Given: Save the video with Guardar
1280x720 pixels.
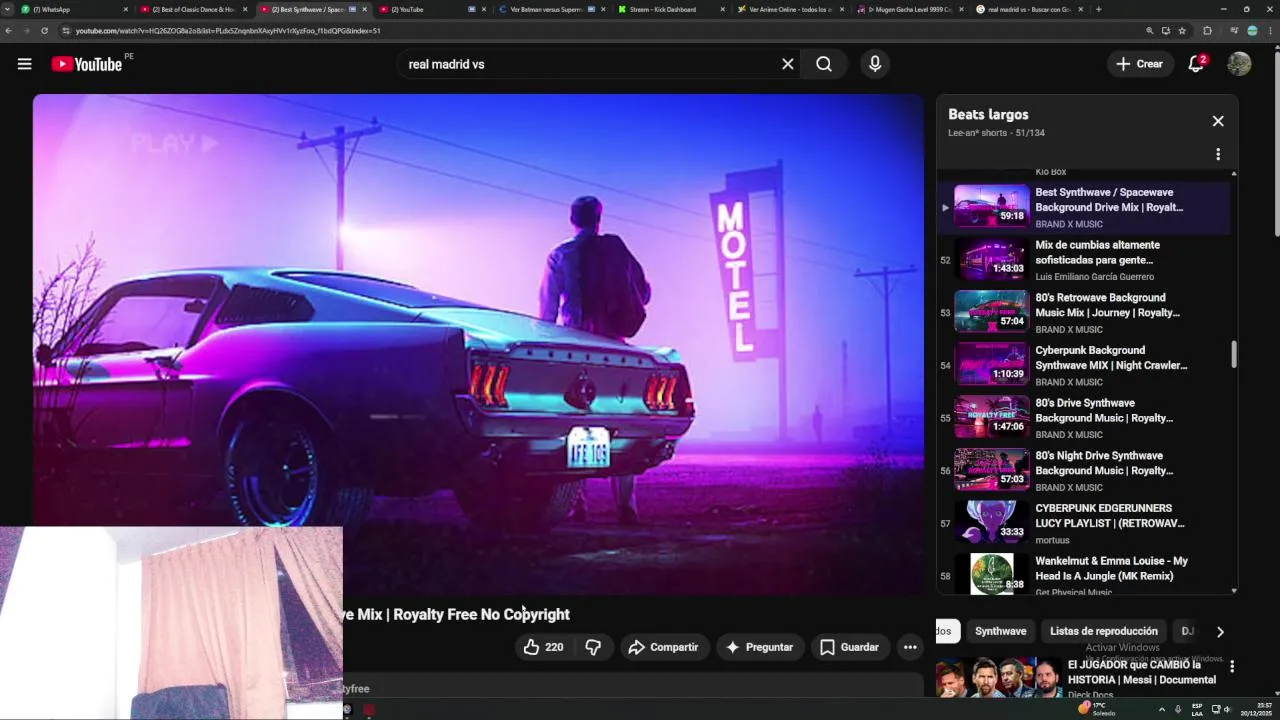Looking at the screenshot, I should coord(850,647).
